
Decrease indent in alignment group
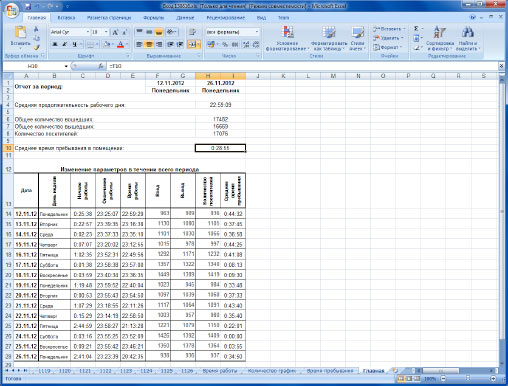click(x=170, y=44)
